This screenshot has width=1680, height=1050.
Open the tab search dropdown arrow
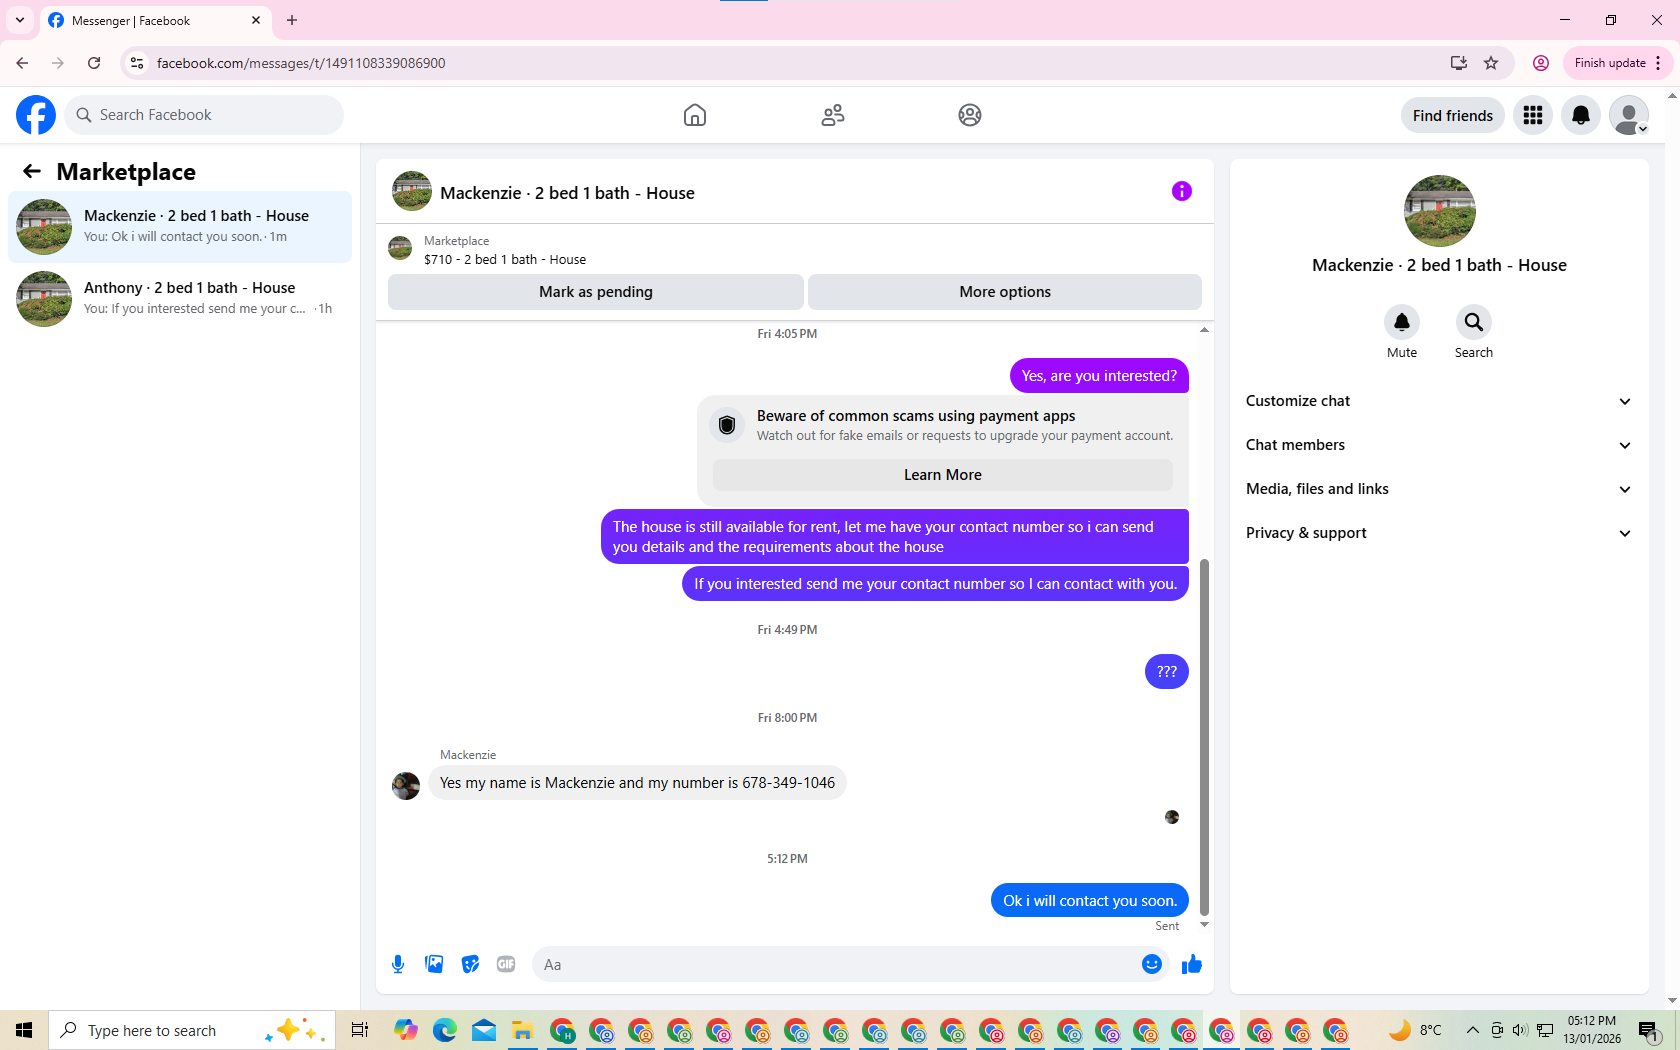(x=20, y=20)
